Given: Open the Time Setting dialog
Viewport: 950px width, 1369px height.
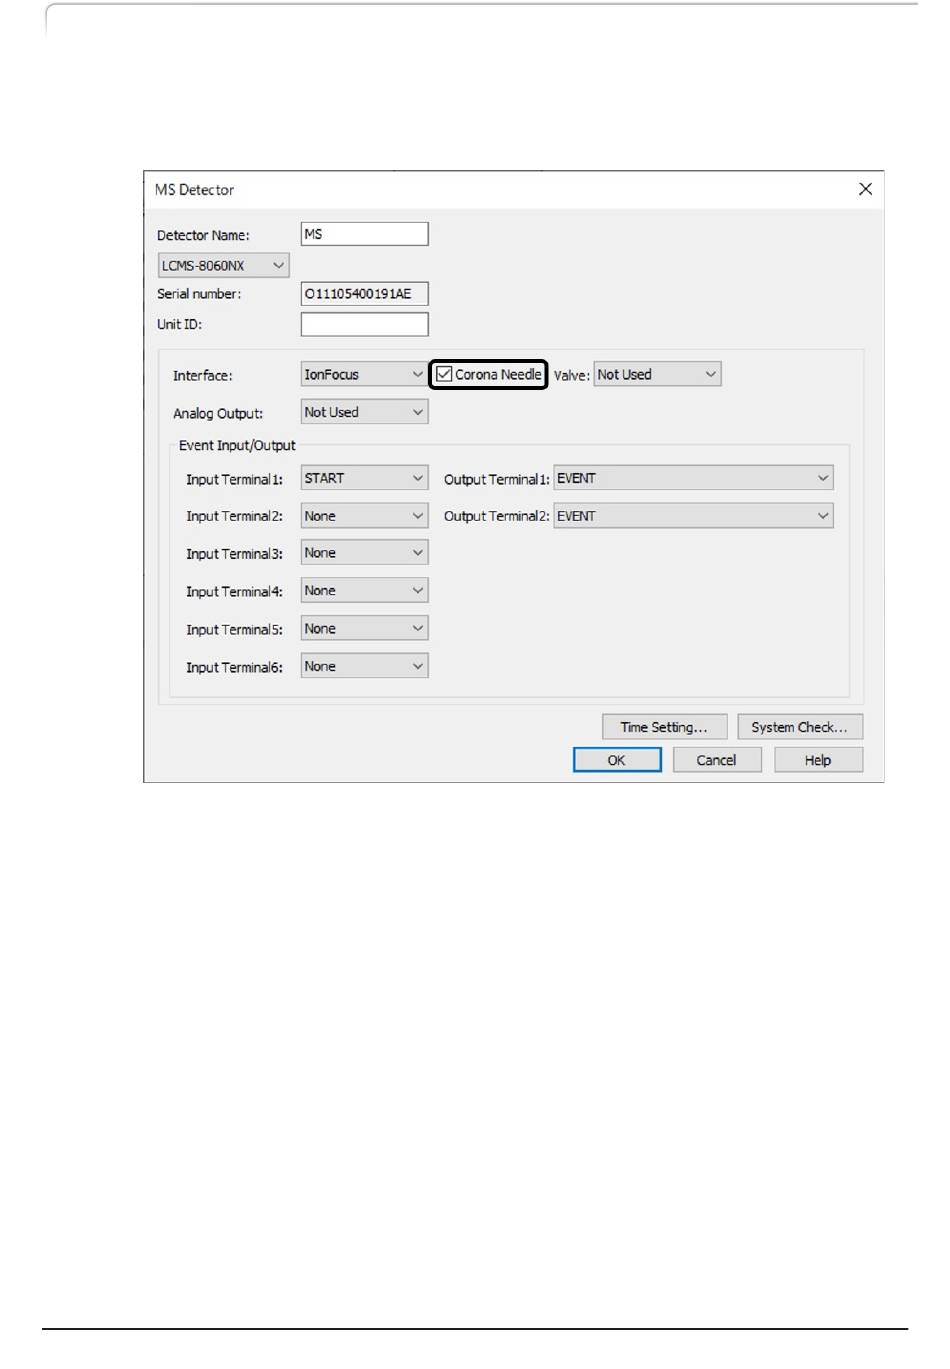Looking at the screenshot, I should 664,727.
